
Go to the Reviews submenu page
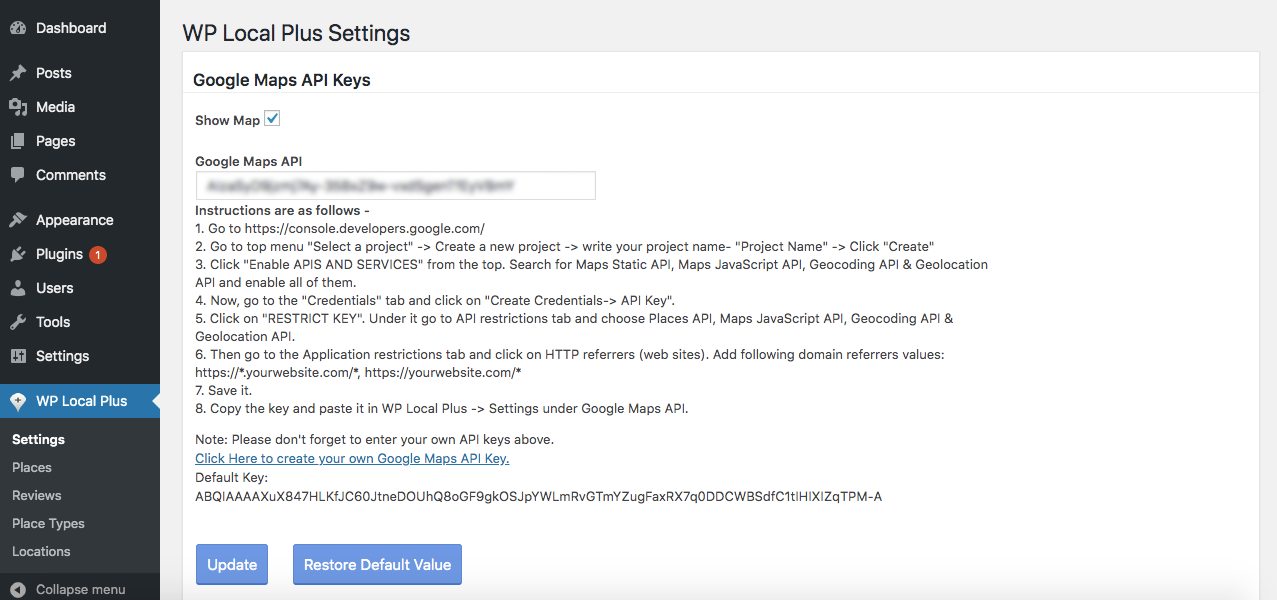[x=37, y=495]
